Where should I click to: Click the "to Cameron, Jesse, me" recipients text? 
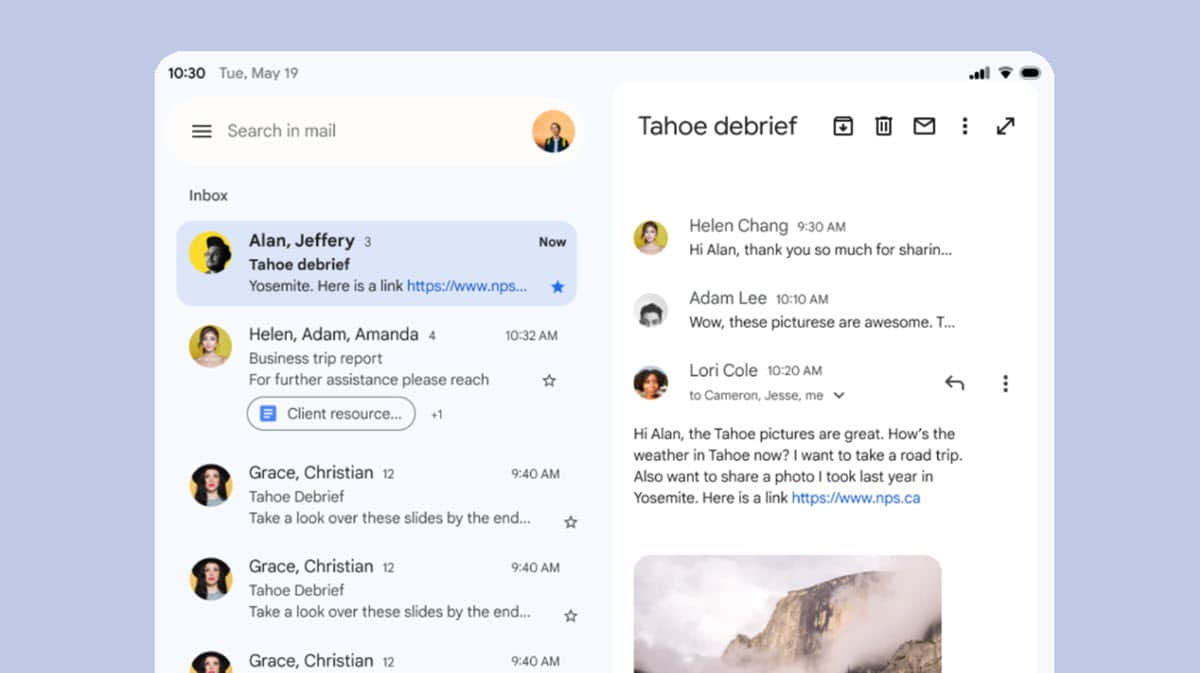pyautogui.click(x=756, y=395)
